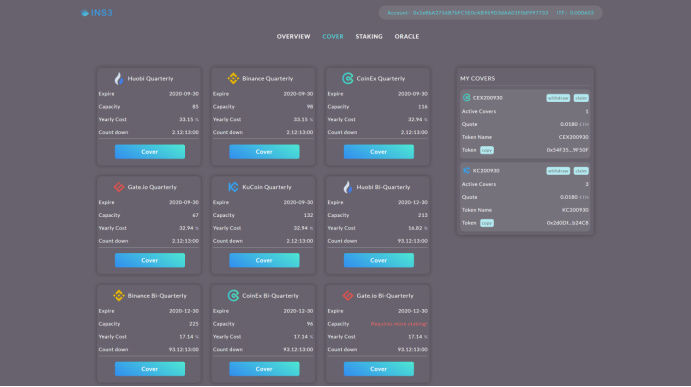The height and width of the screenshot is (387, 691).
Task: Click the Binance Quarterly diamond icon
Action: [x=233, y=78]
